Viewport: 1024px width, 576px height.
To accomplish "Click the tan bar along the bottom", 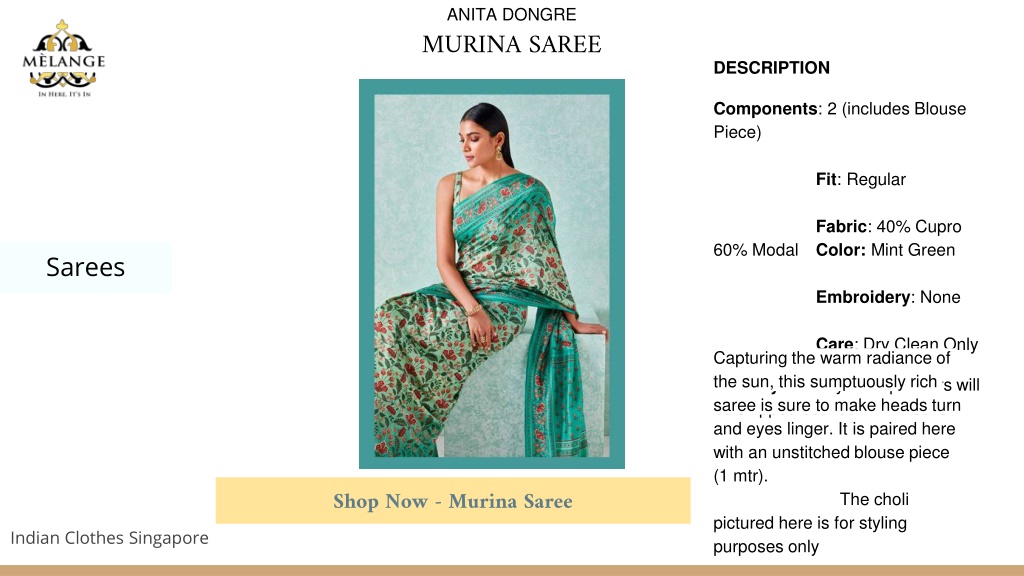I will (x=512, y=571).
